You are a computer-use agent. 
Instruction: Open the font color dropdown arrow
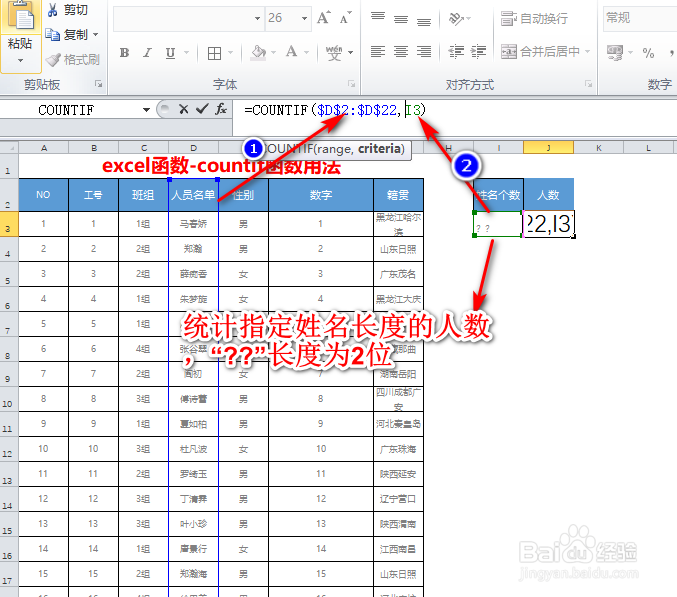pos(307,53)
